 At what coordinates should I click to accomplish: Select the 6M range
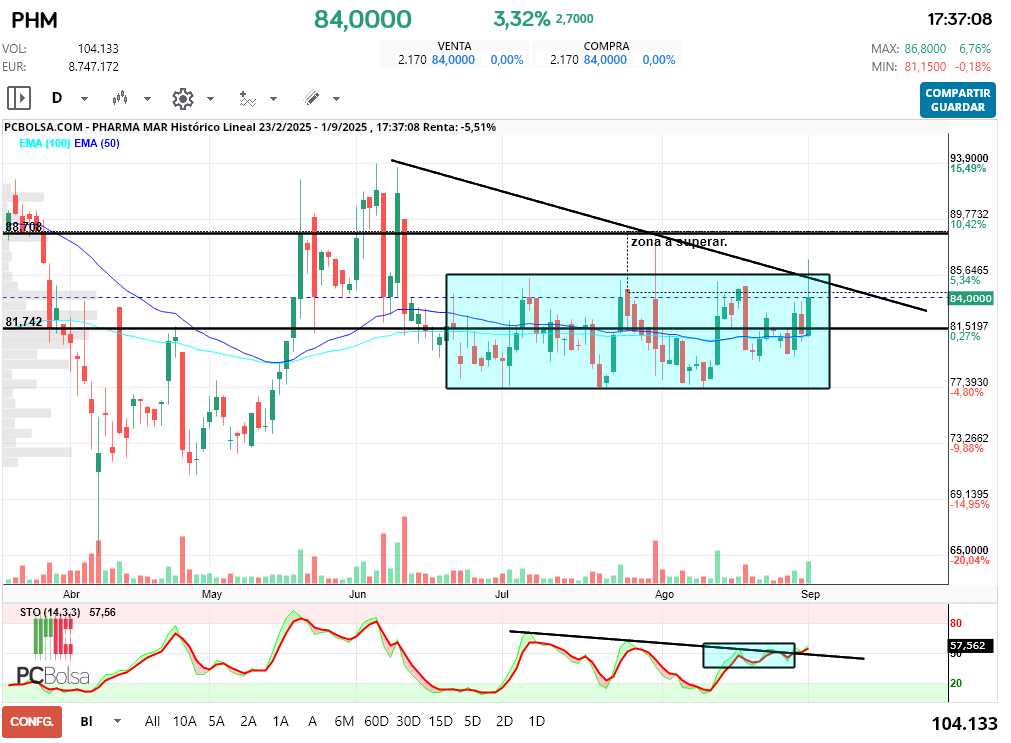344,721
